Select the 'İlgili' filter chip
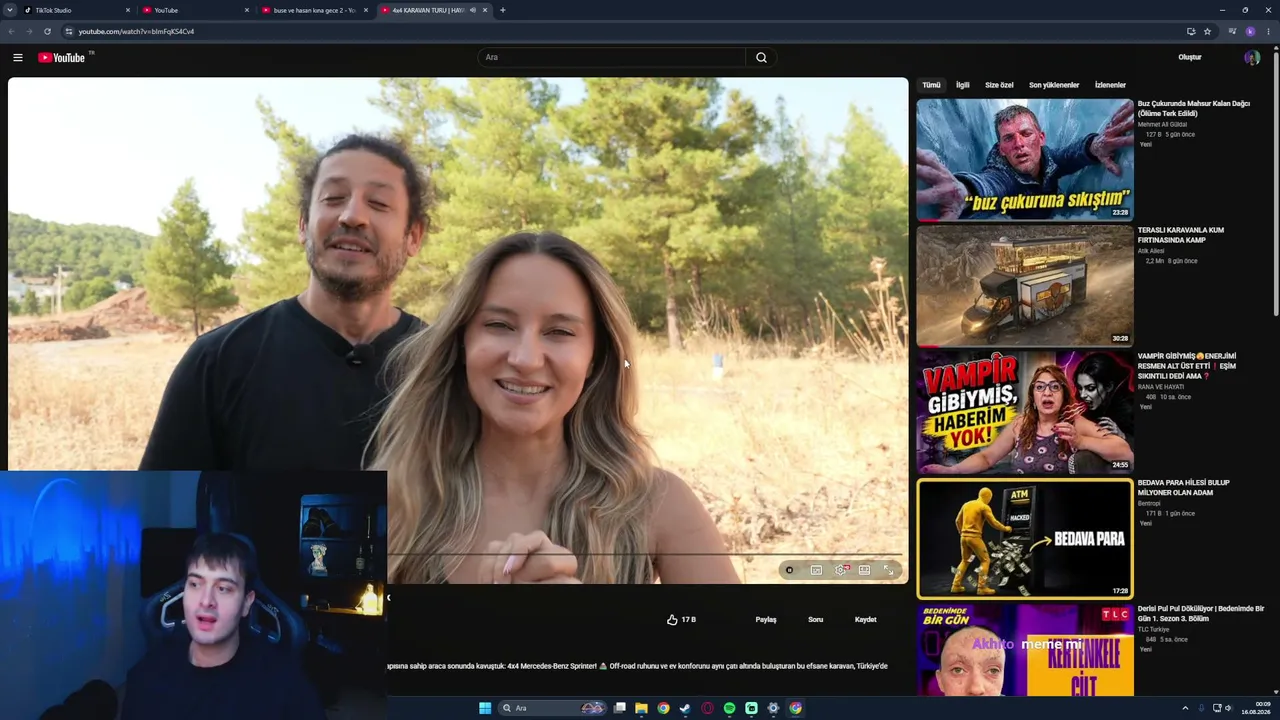This screenshot has height=720, width=1280. point(963,85)
